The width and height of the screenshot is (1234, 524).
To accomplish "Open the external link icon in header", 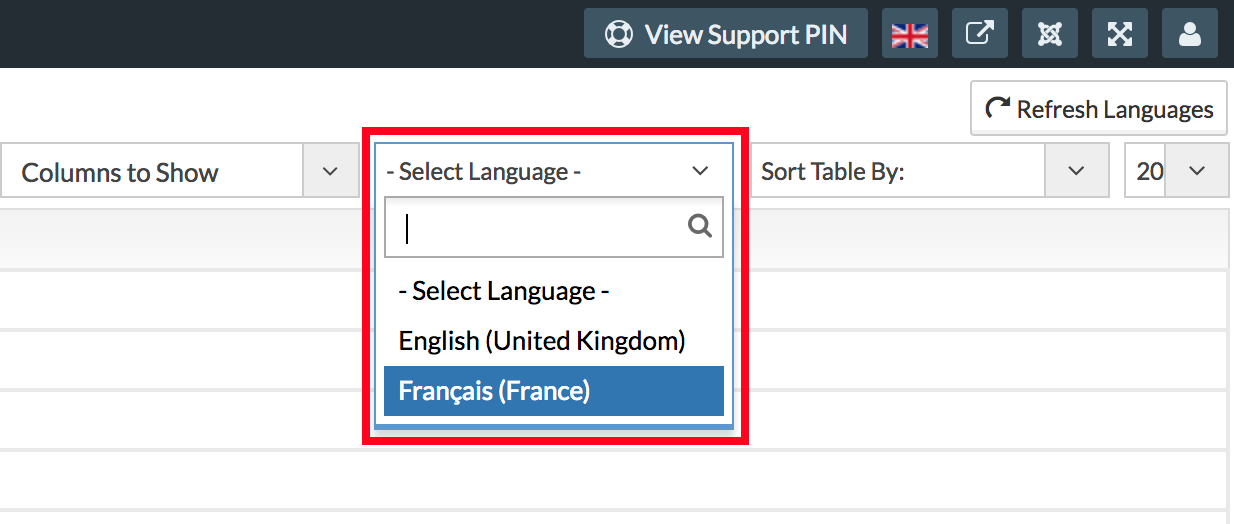I will tap(979, 34).
